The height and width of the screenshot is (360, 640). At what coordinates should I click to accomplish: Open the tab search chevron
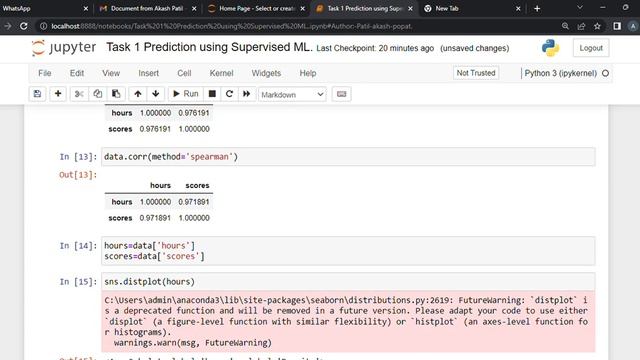click(x=580, y=8)
